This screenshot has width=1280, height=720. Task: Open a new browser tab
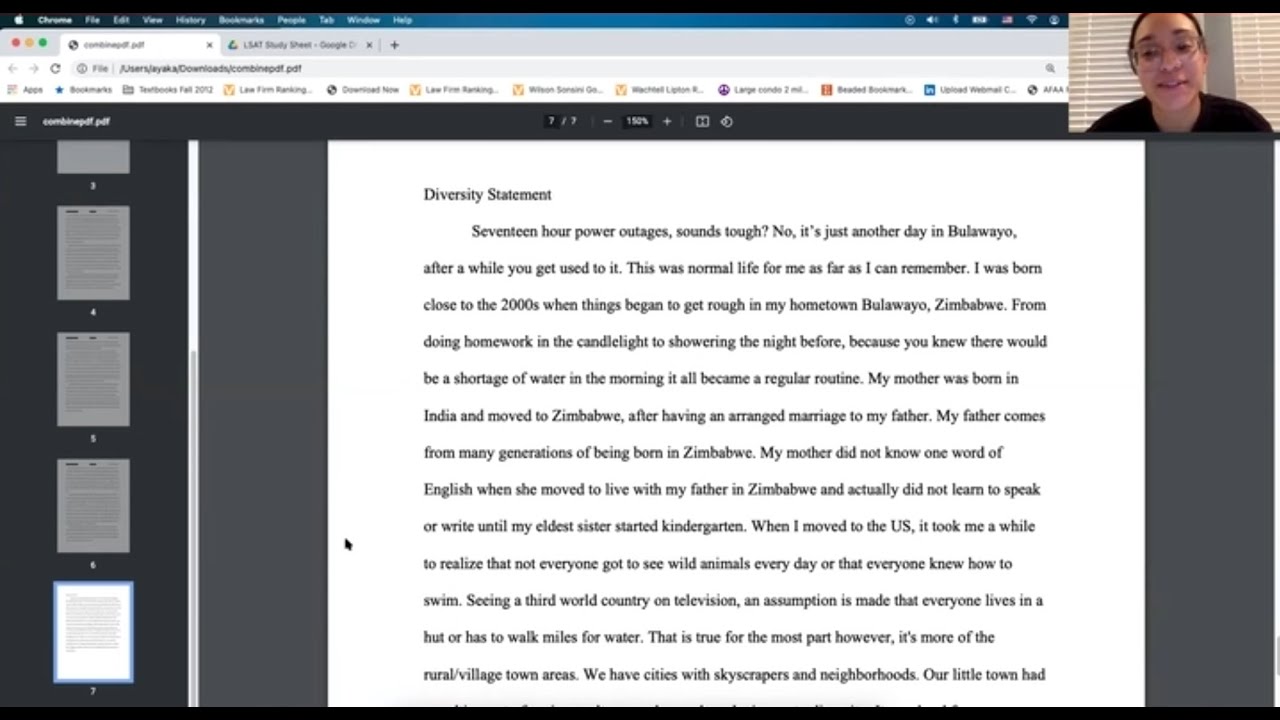(394, 45)
